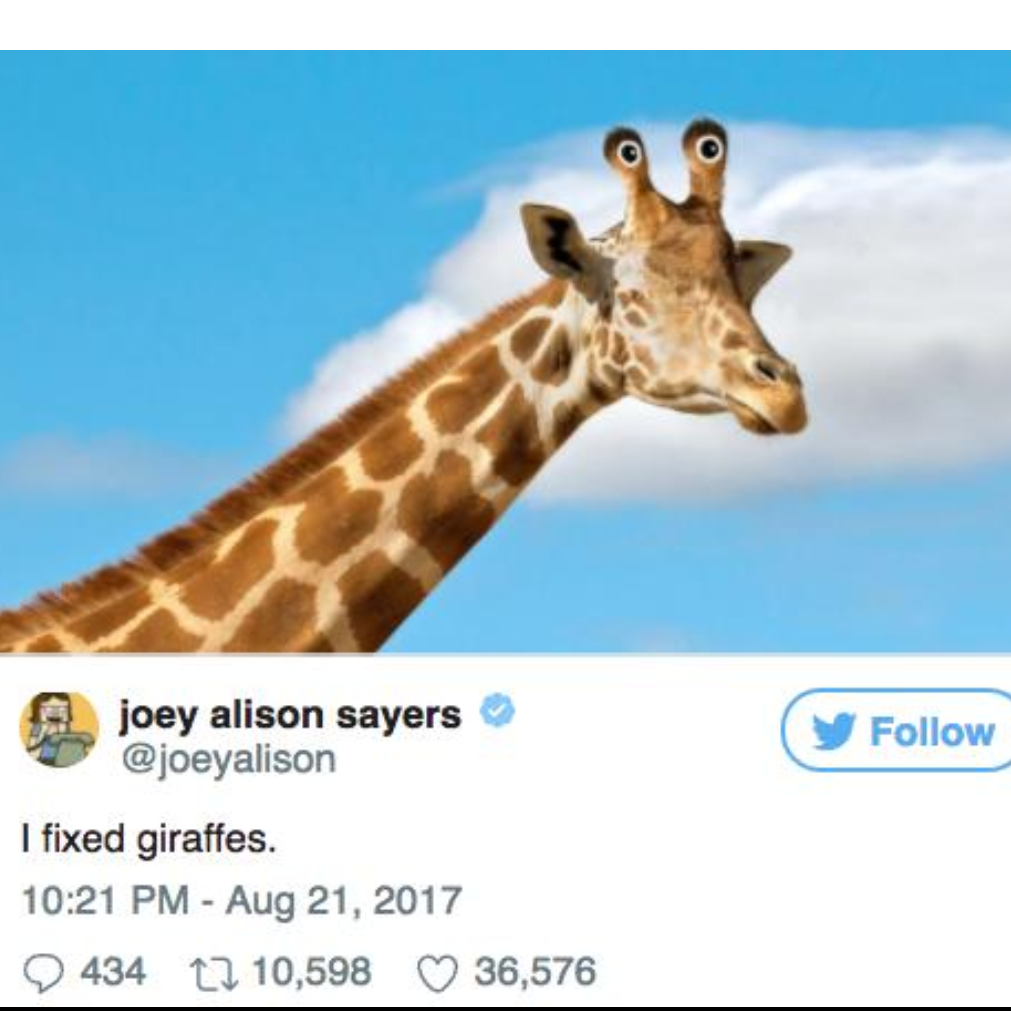Image resolution: width=1011 pixels, height=1011 pixels.
Task: Like the tweet with the heart icon
Action: point(436,972)
